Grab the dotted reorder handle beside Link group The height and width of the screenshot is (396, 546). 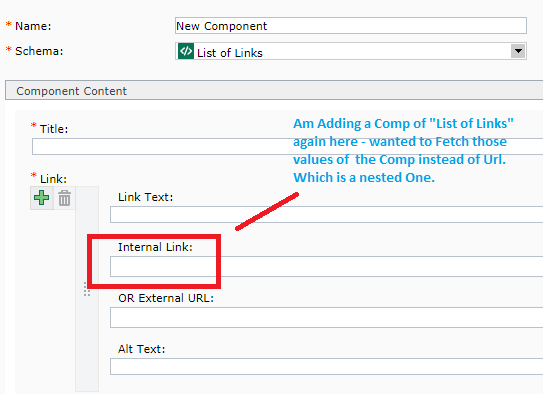pyautogui.click(x=87, y=289)
